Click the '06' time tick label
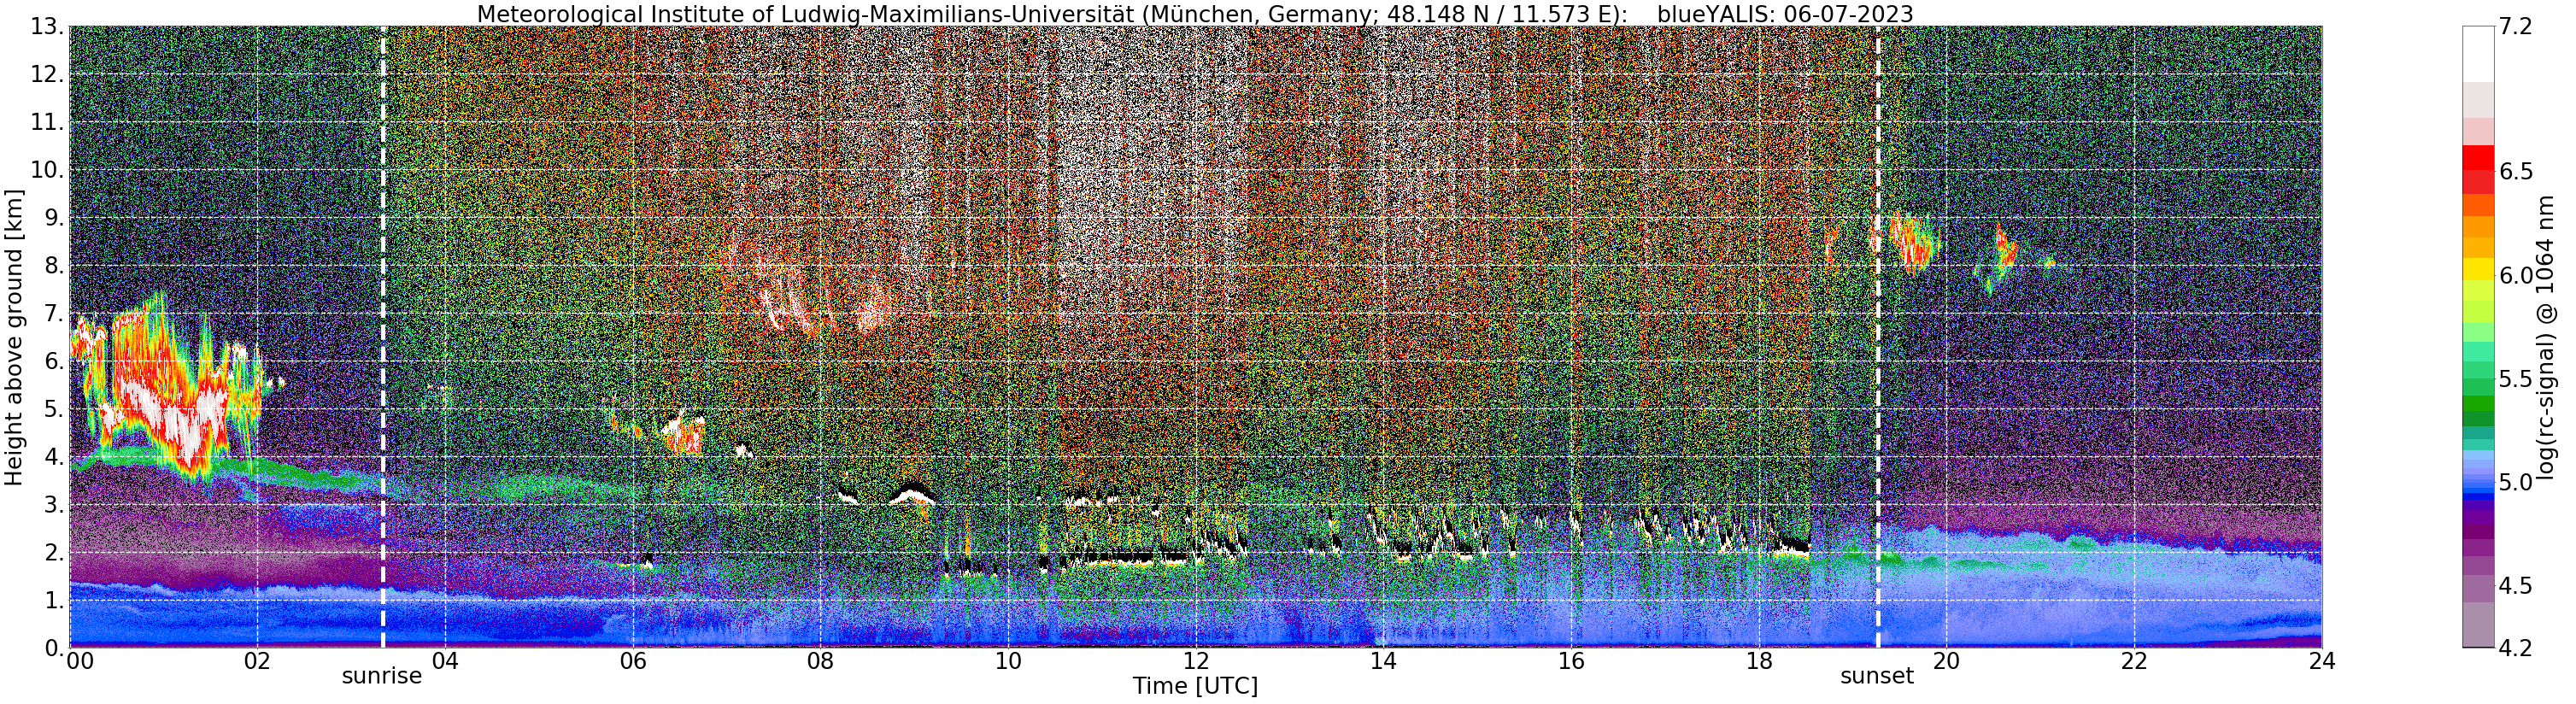 click(x=633, y=661)
